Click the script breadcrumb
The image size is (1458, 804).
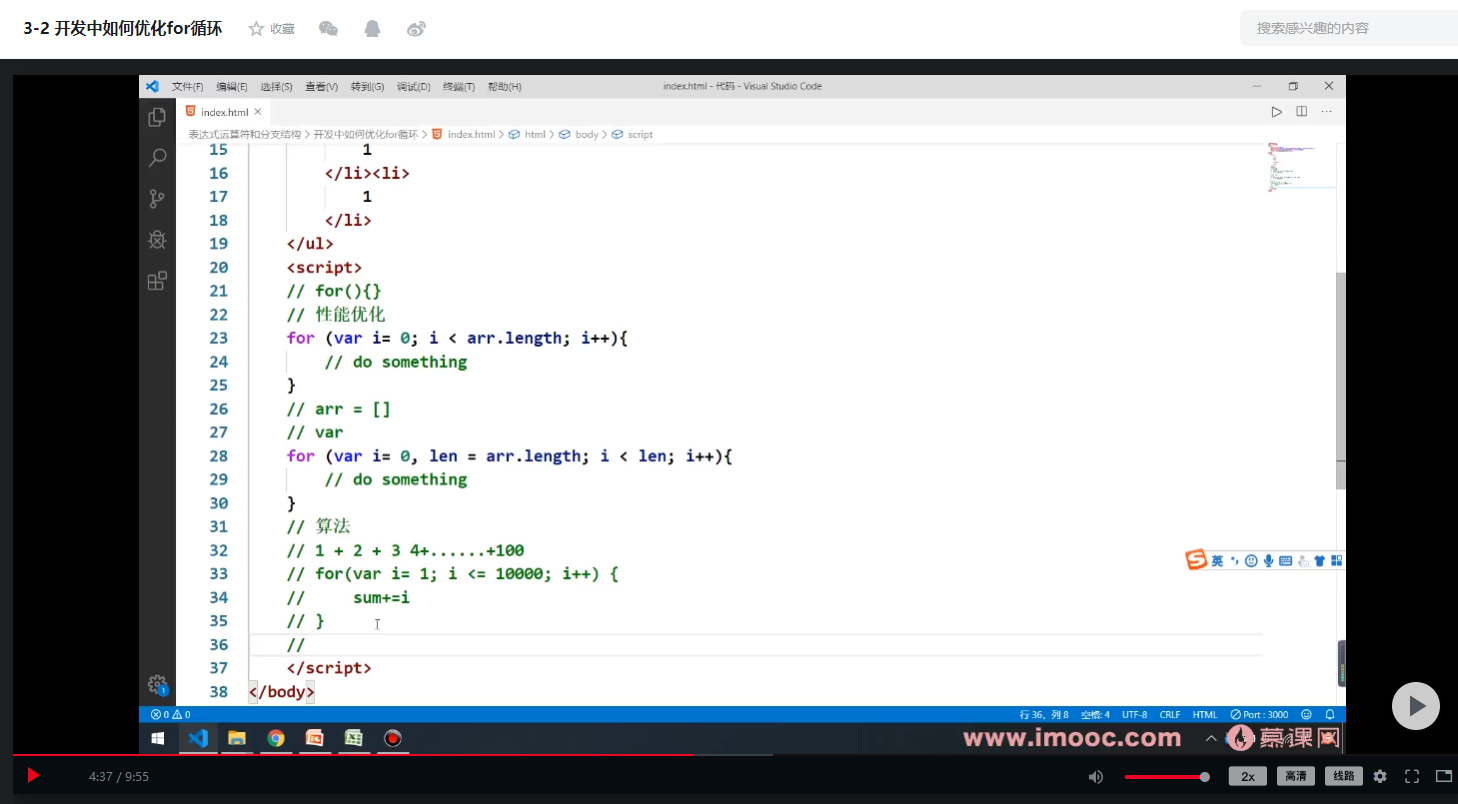point(640,134)
